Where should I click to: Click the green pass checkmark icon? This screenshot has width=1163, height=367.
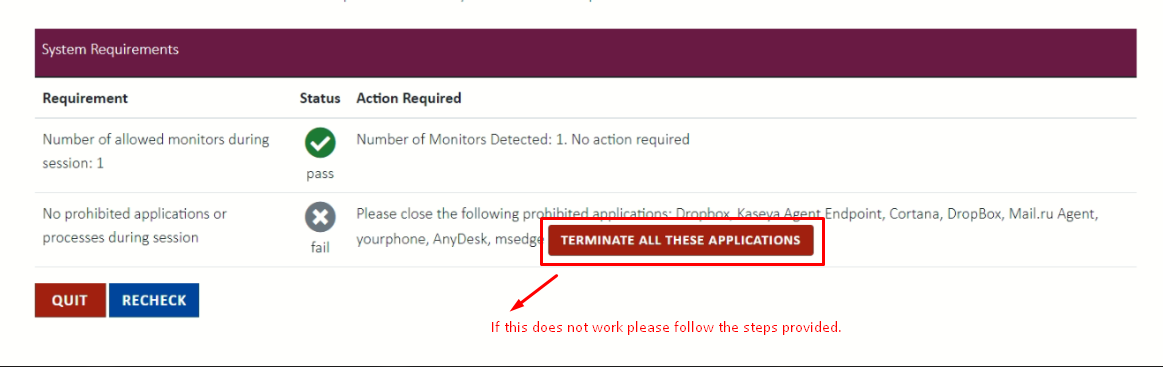320,143
